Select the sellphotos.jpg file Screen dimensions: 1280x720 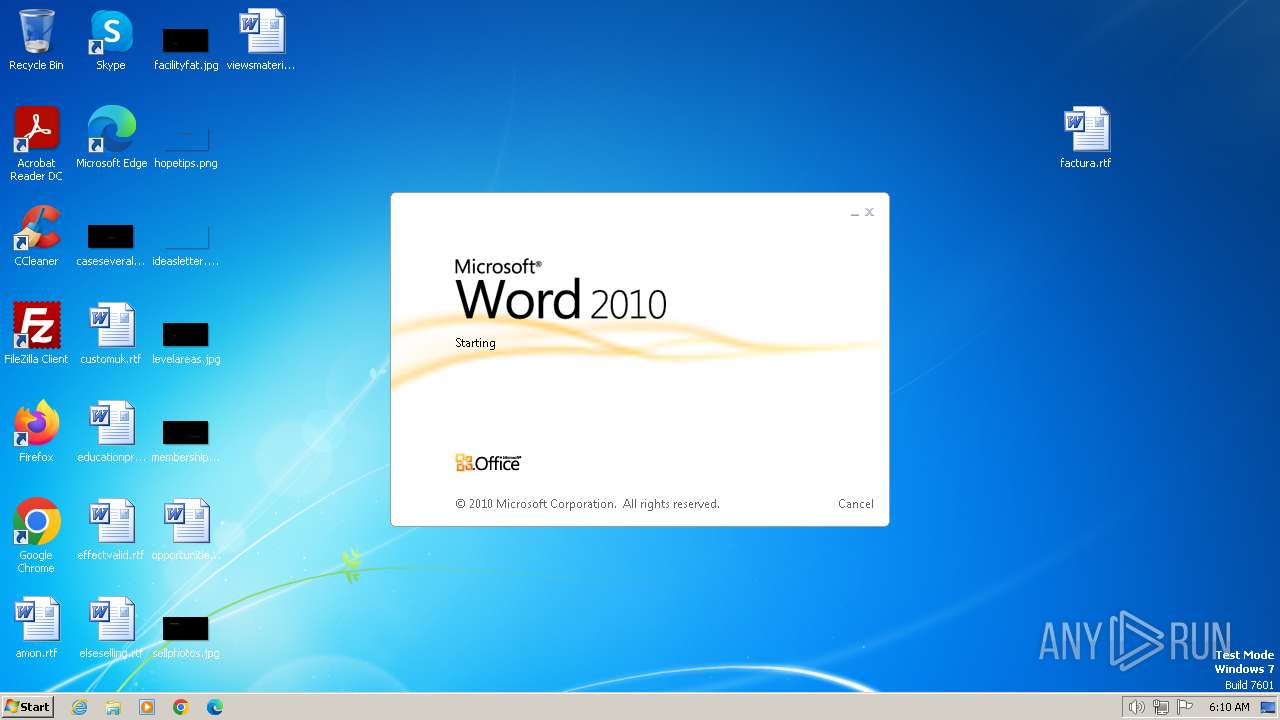pyautogui.click(x=186, y=637)
